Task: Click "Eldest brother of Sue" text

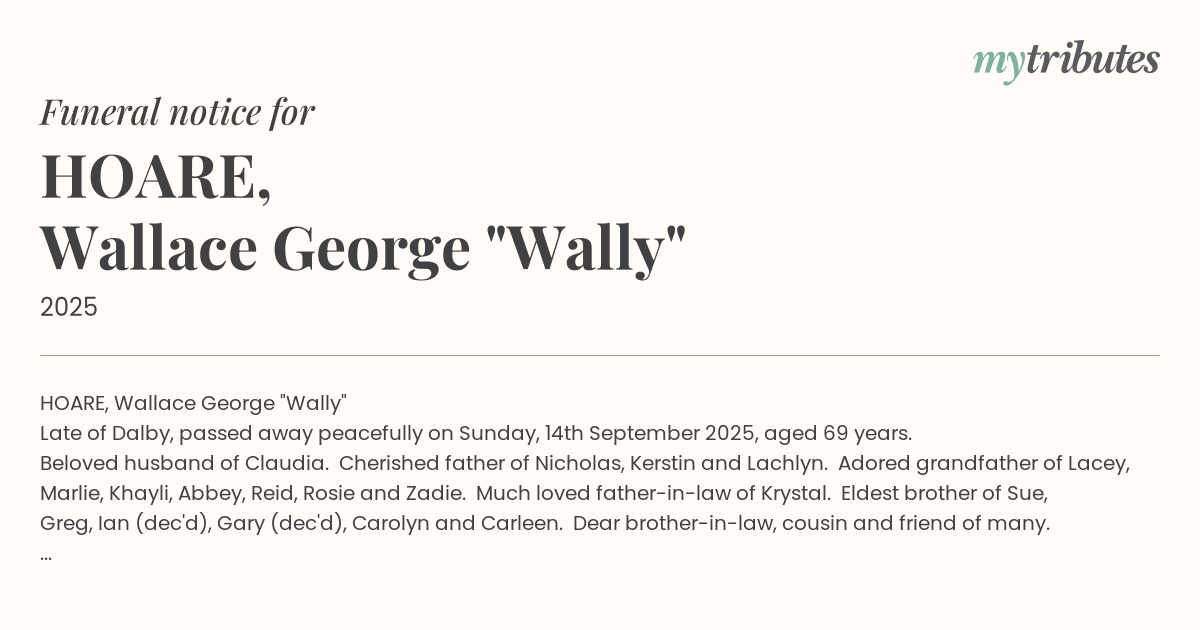Action: point(944,494)
